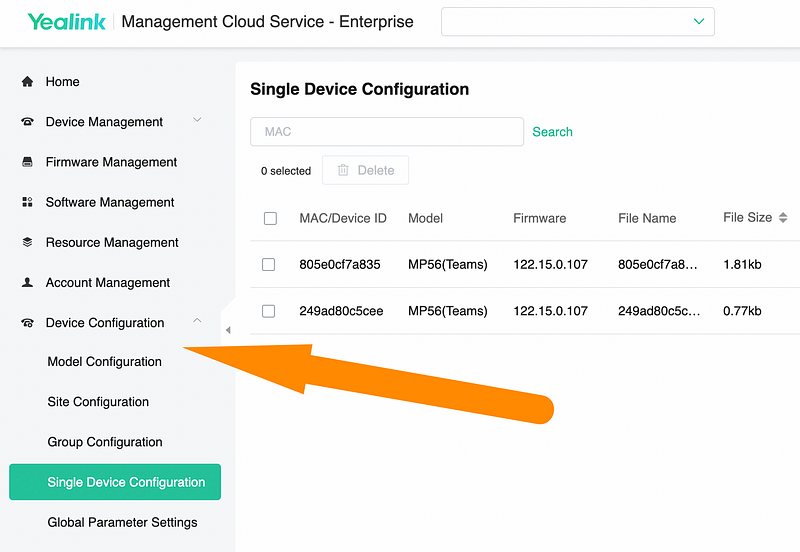
Task: Click the Firmware Management icon
Action: pos(28,162)
